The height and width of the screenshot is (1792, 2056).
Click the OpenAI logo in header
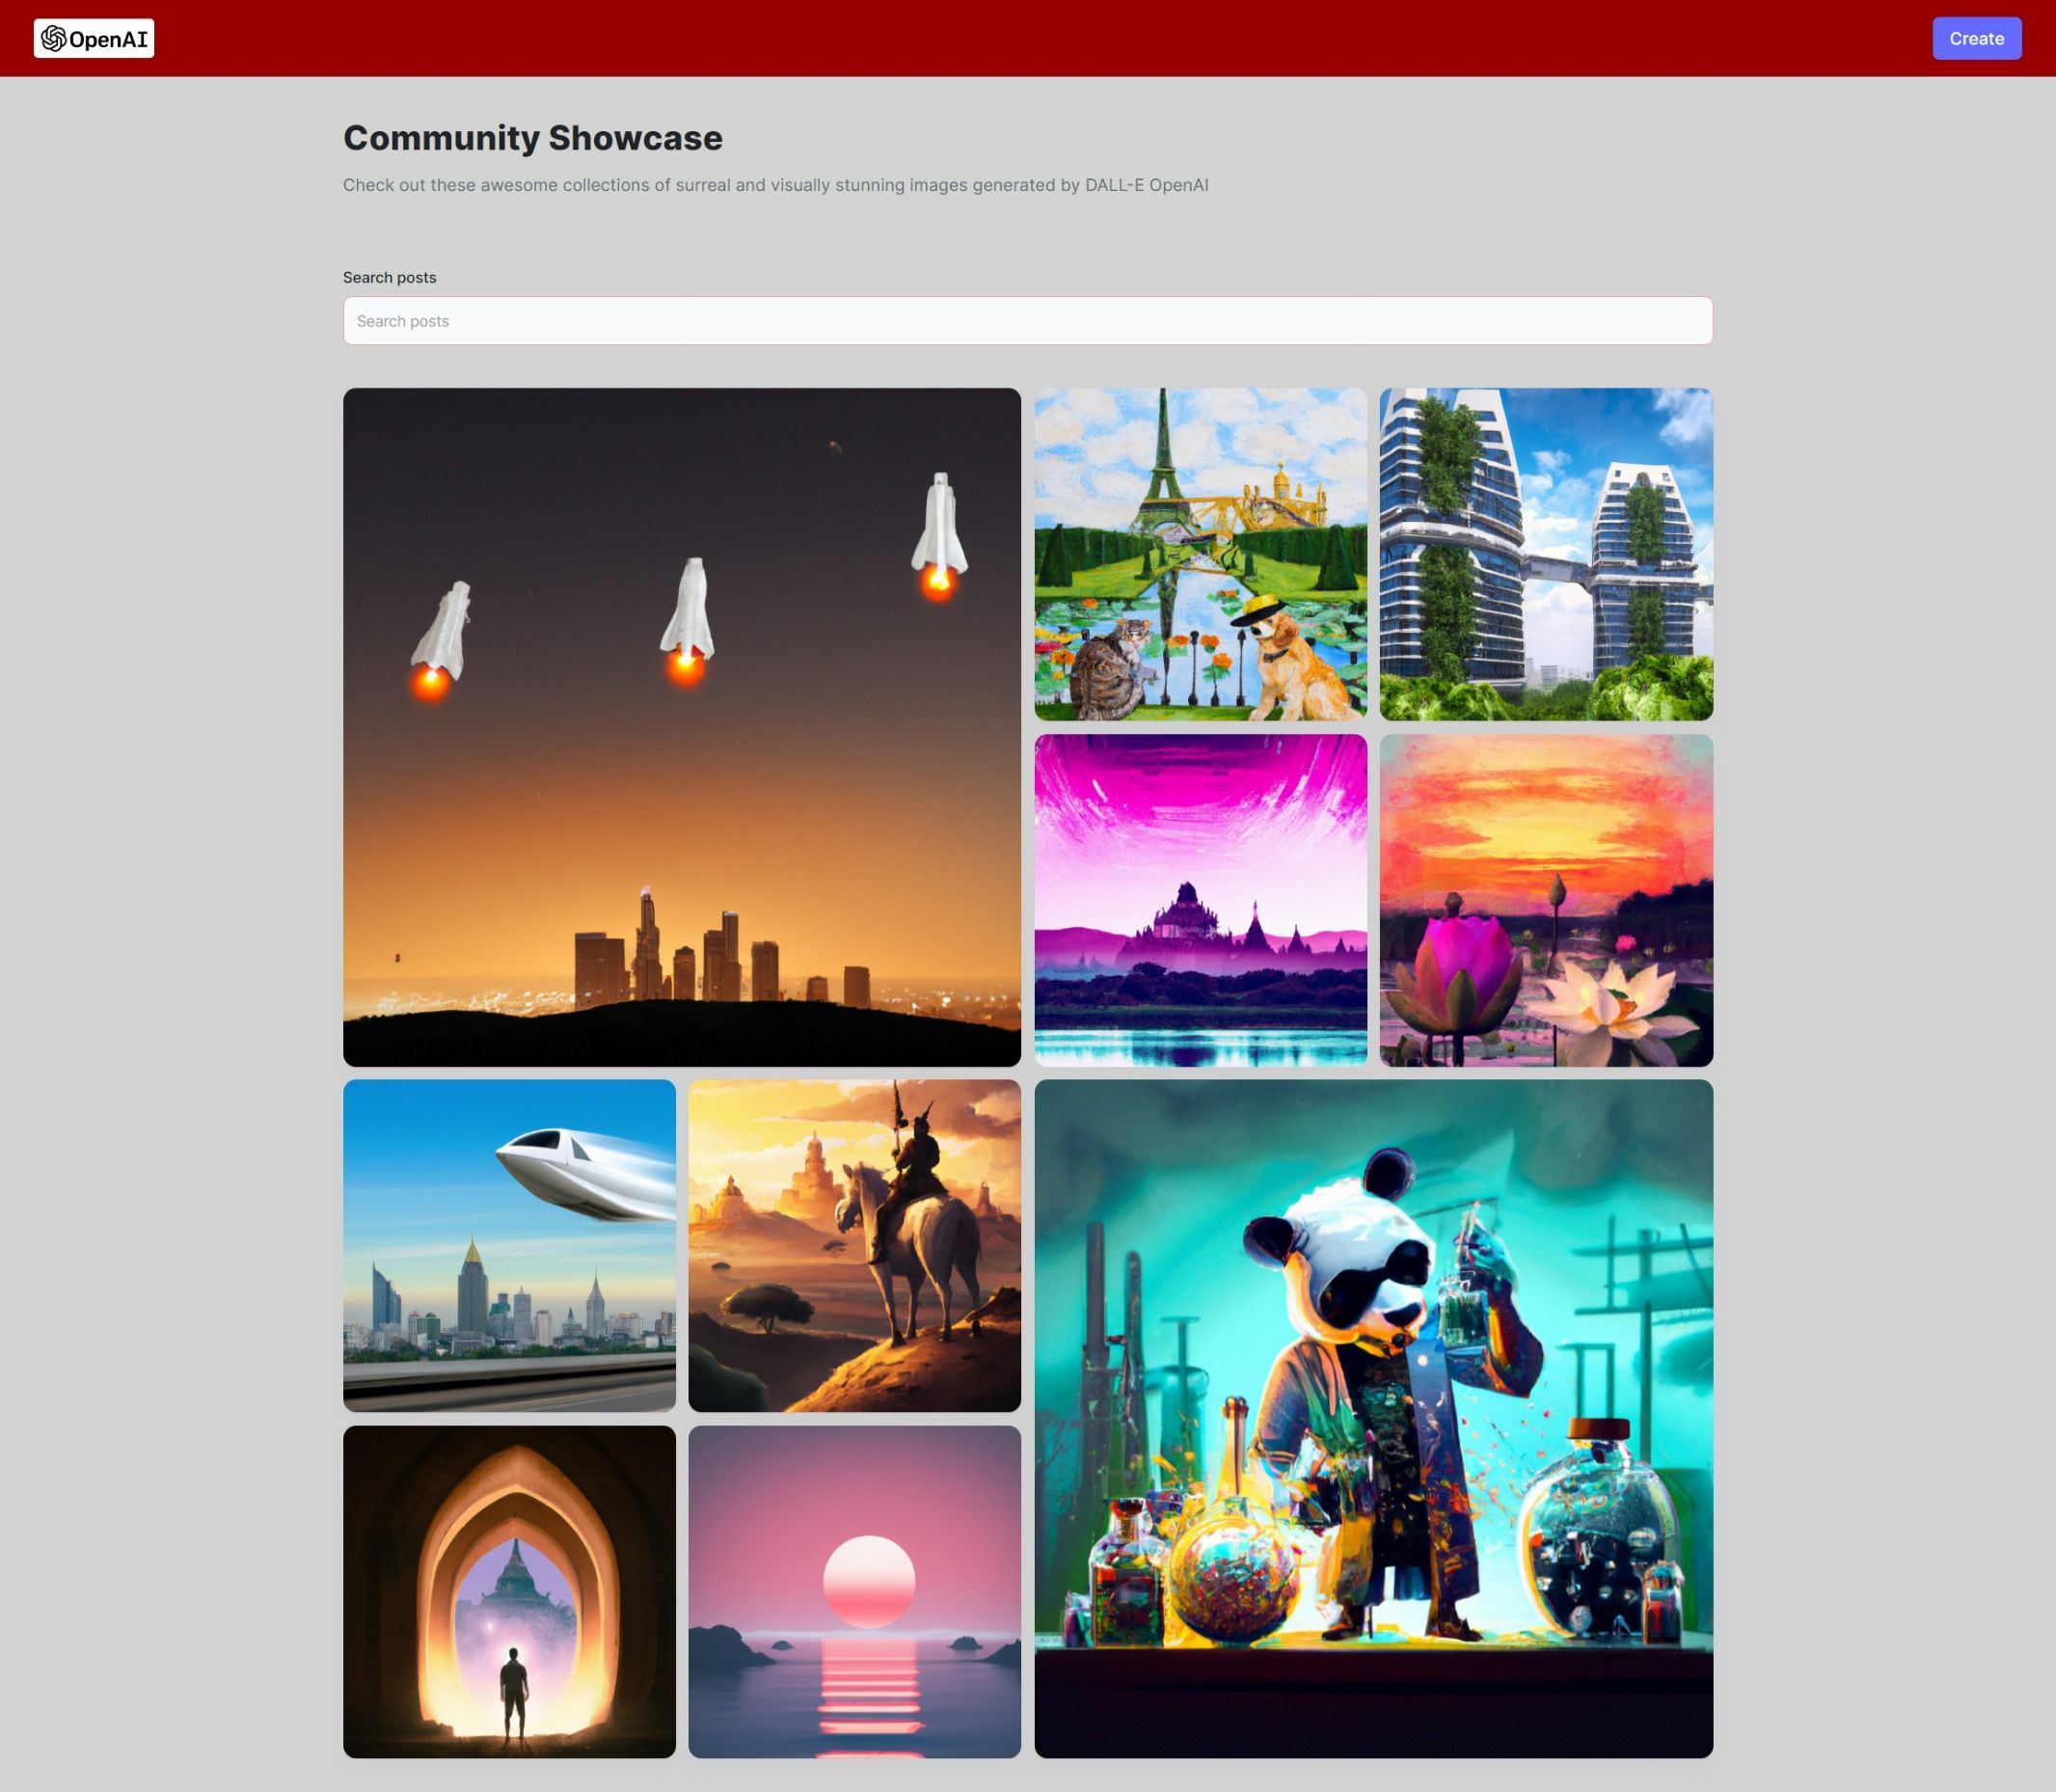pos(94,39)
